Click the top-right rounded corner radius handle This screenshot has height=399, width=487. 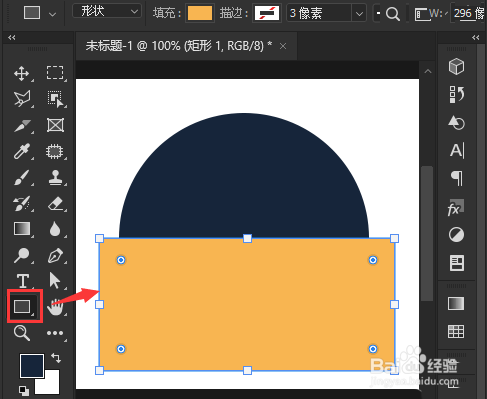373,260
